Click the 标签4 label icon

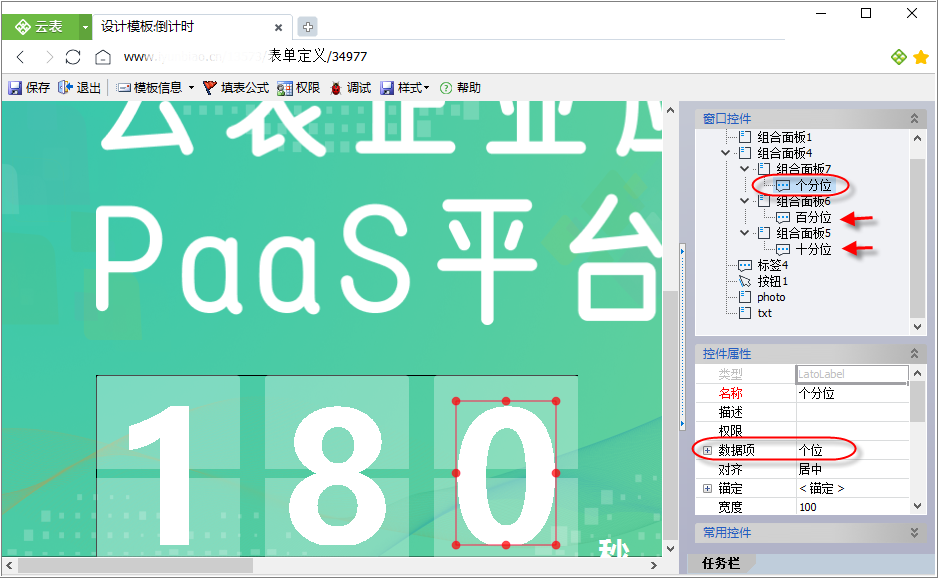pos(745,265)
